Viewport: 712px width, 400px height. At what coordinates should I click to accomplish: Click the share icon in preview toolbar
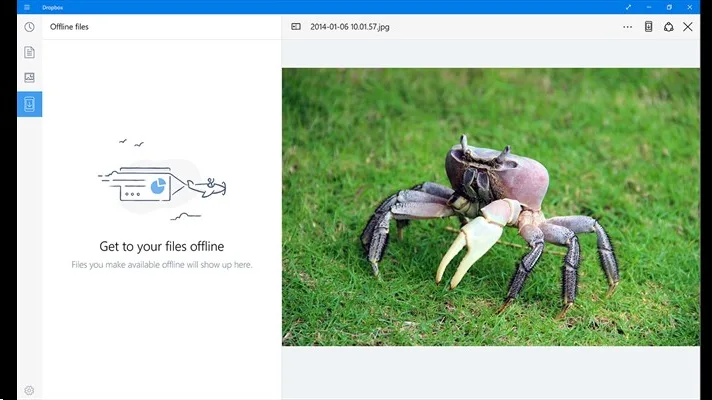tap(668, 27)
